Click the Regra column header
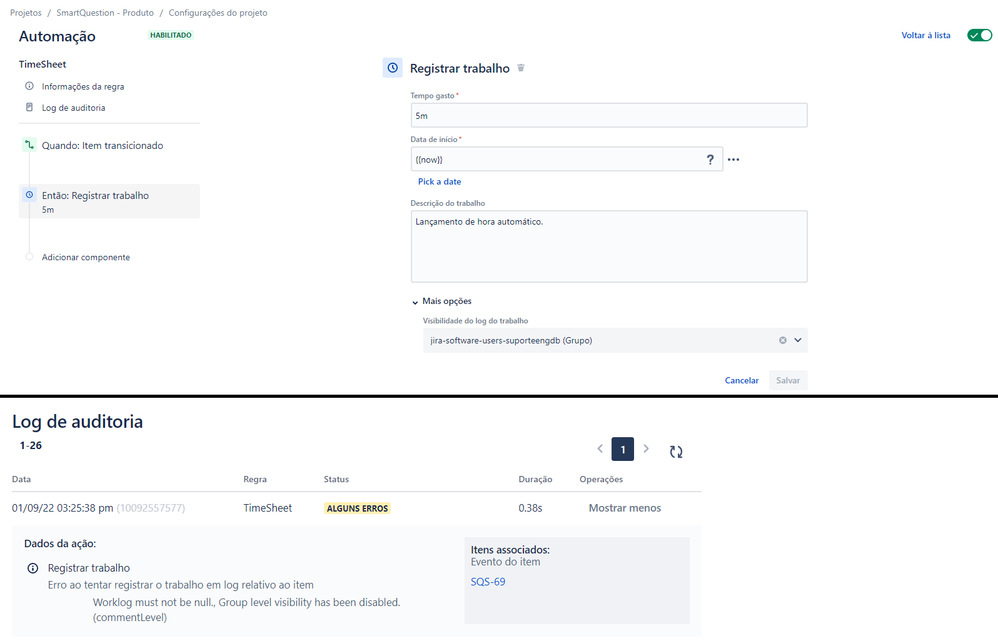998x643 pixels. pyautogui.click(x=255, y=479)
